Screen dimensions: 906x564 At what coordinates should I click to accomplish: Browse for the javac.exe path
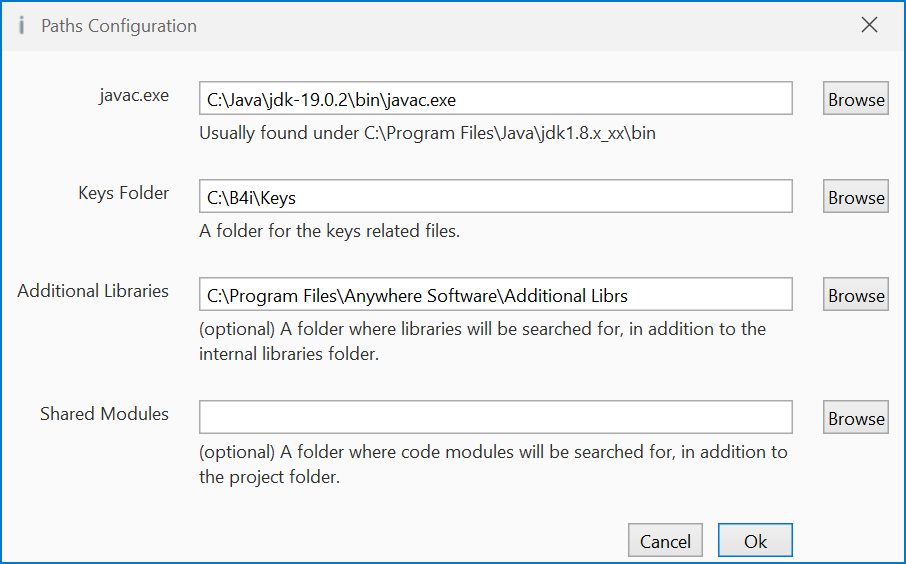tap(856, 99)
